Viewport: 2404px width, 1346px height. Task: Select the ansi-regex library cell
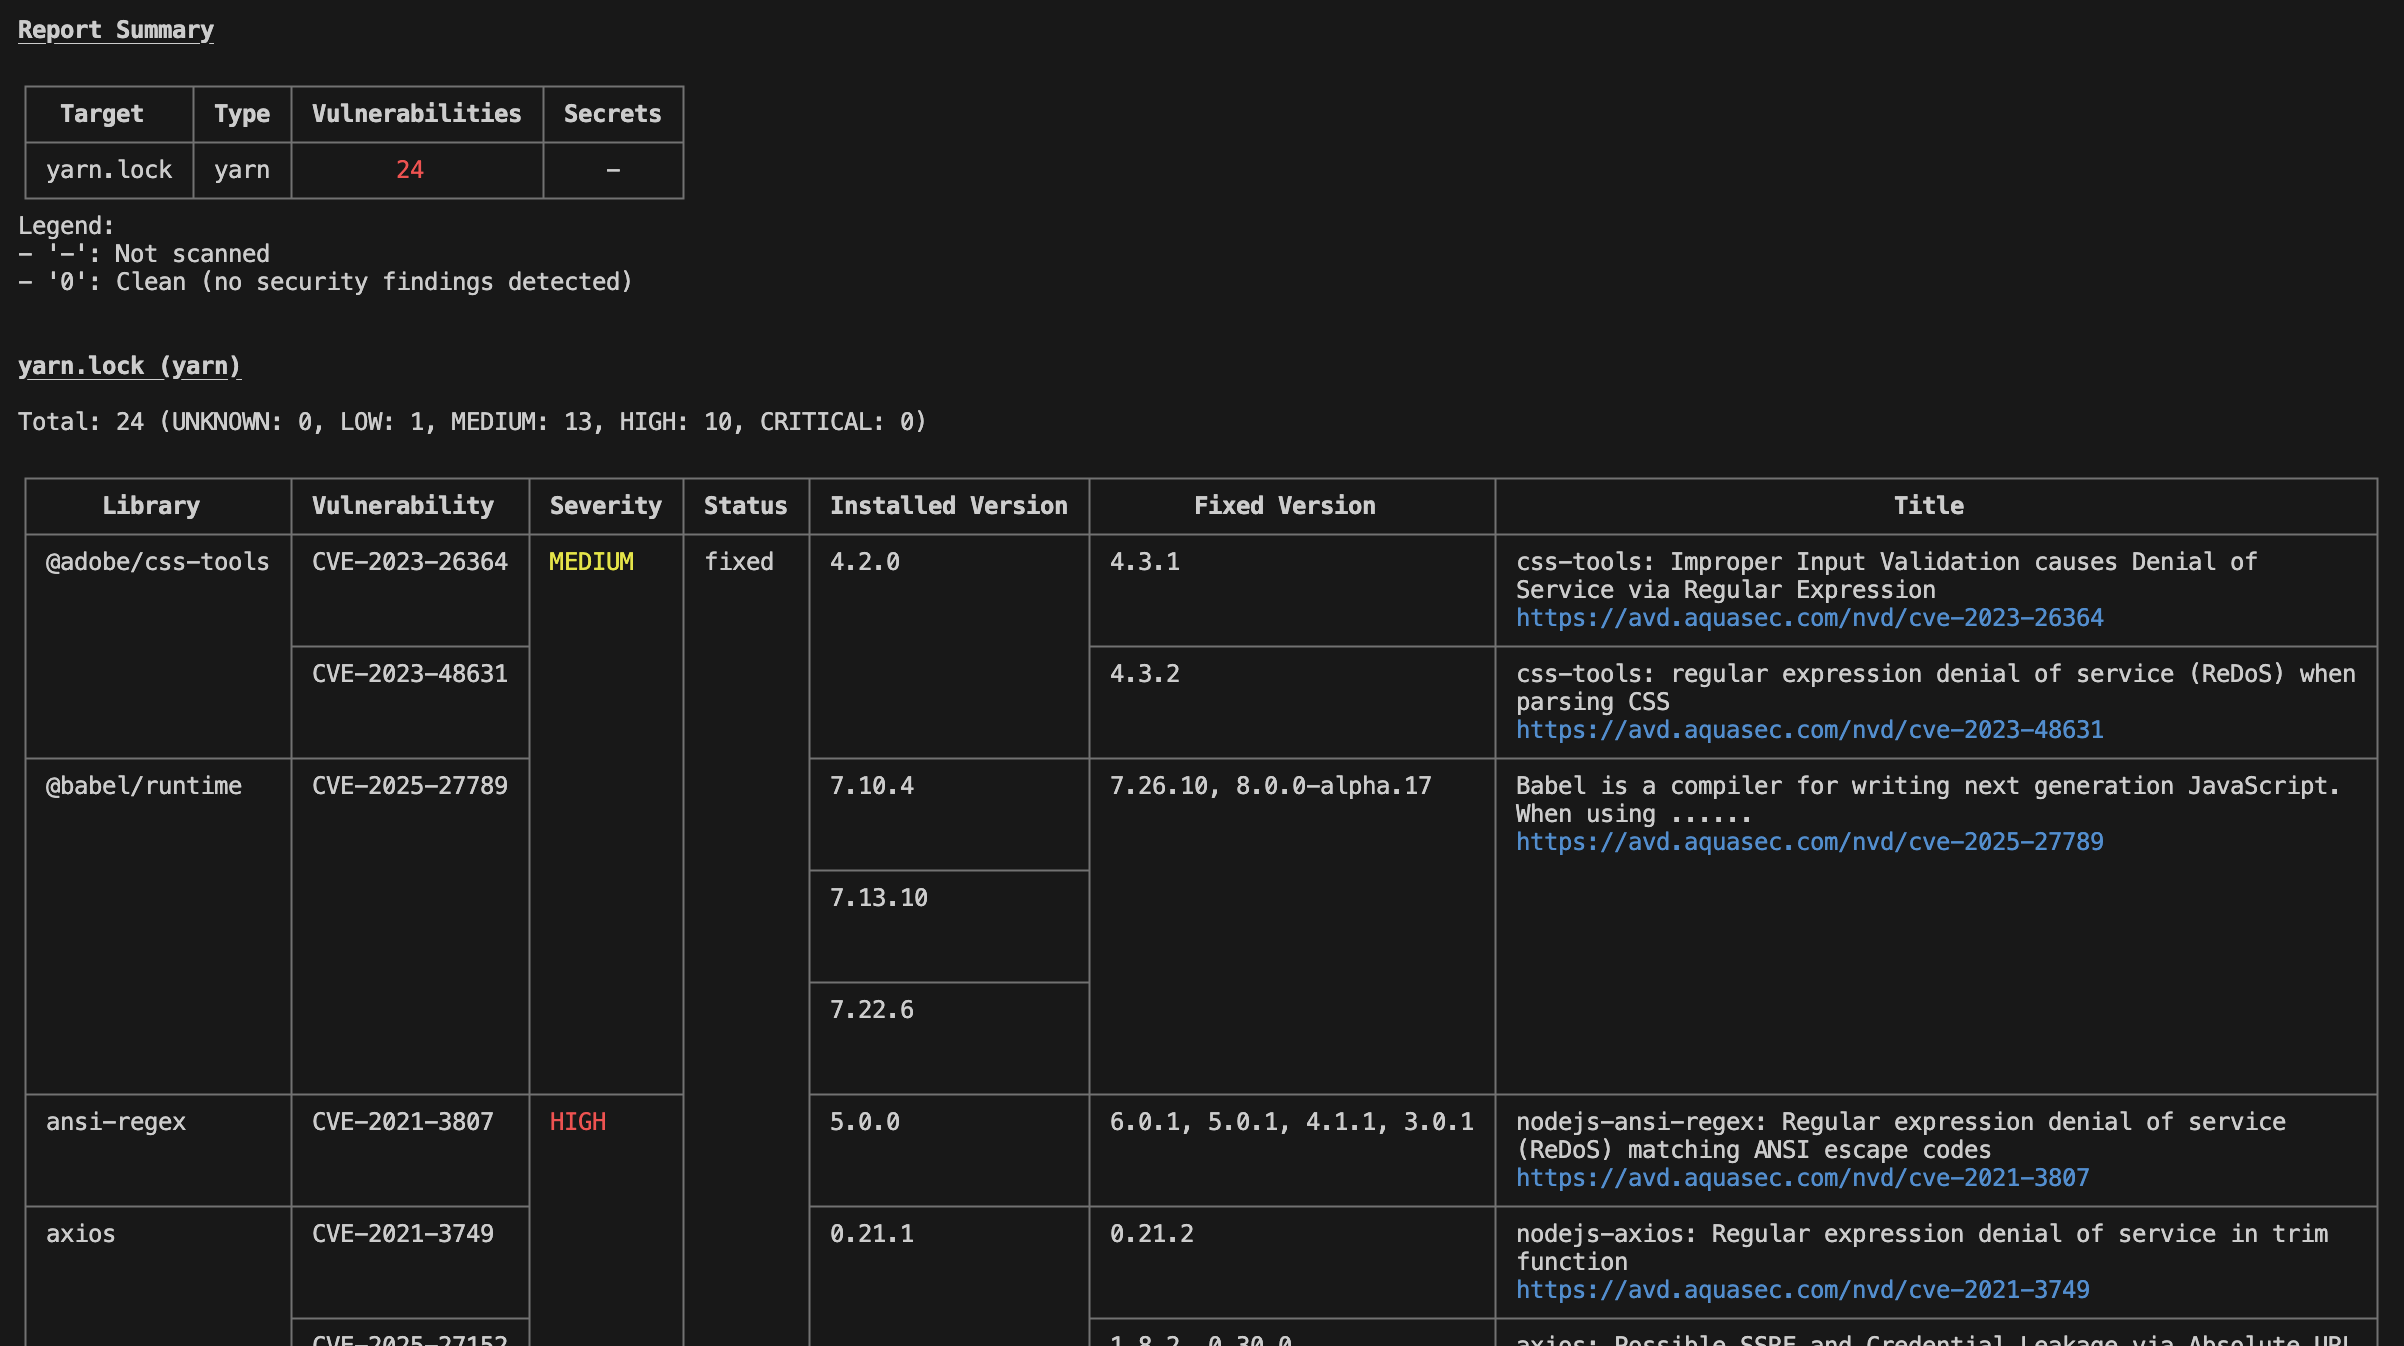tap(116, 1122)
